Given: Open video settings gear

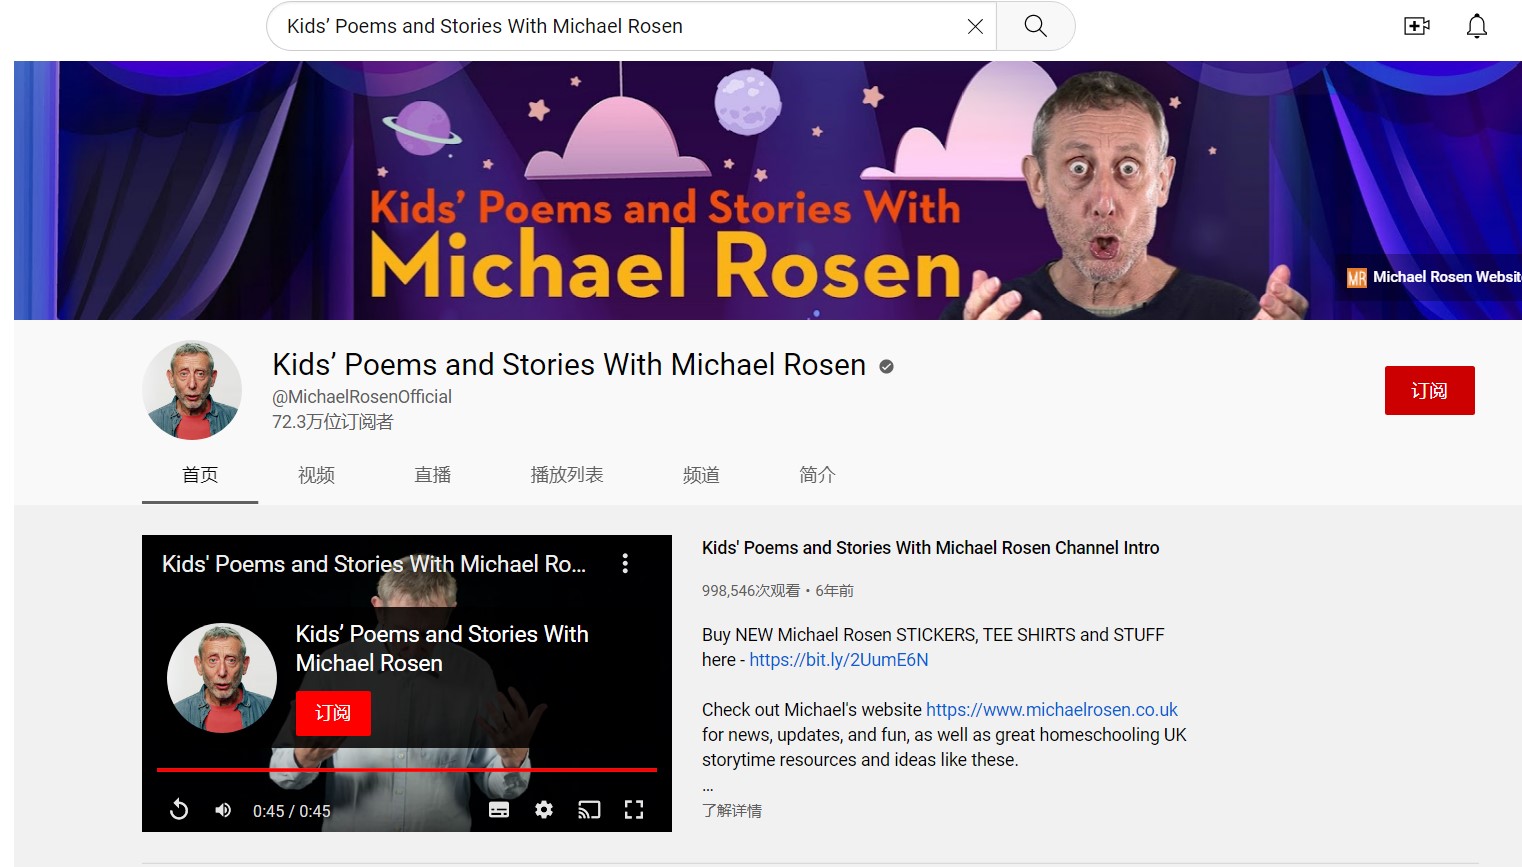Looking at the screenshot, I should pyautogui.click(x=544, y=810).
